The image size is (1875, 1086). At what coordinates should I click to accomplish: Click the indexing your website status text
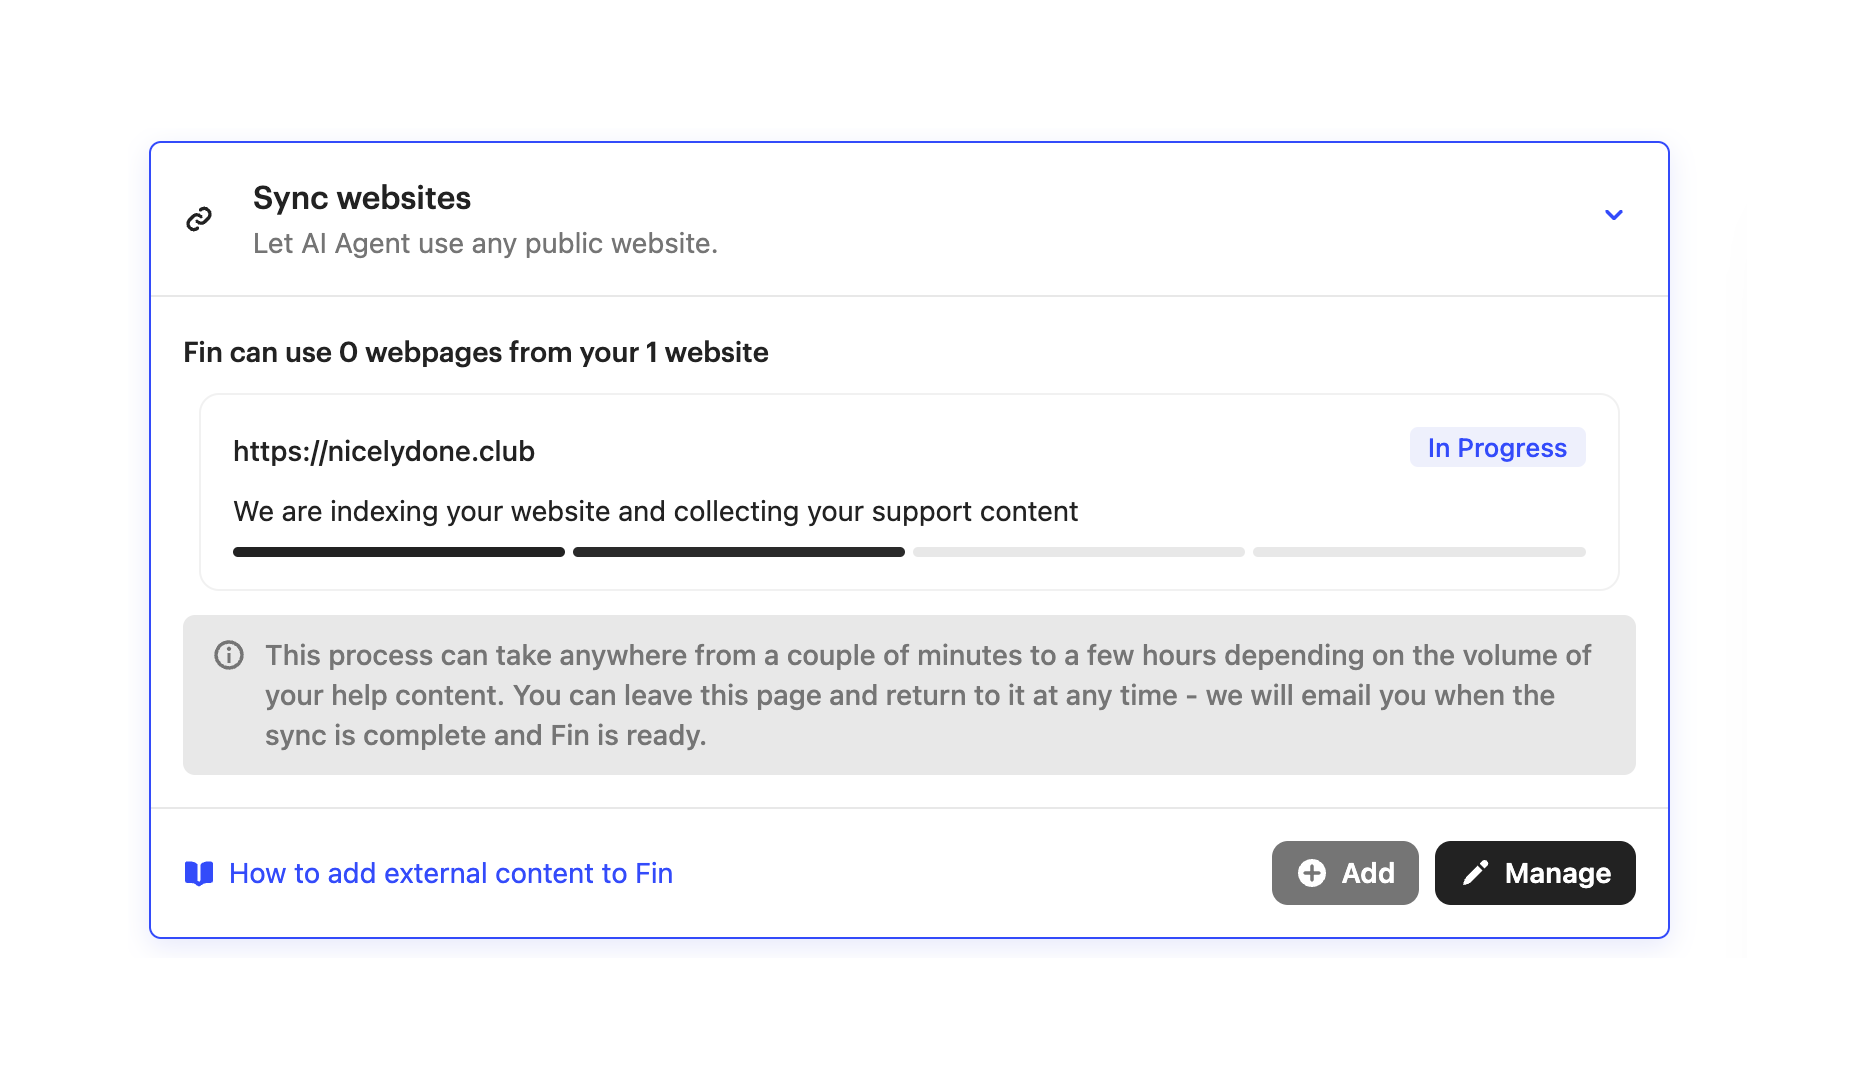pyautogui.click(x=655, y=512)
